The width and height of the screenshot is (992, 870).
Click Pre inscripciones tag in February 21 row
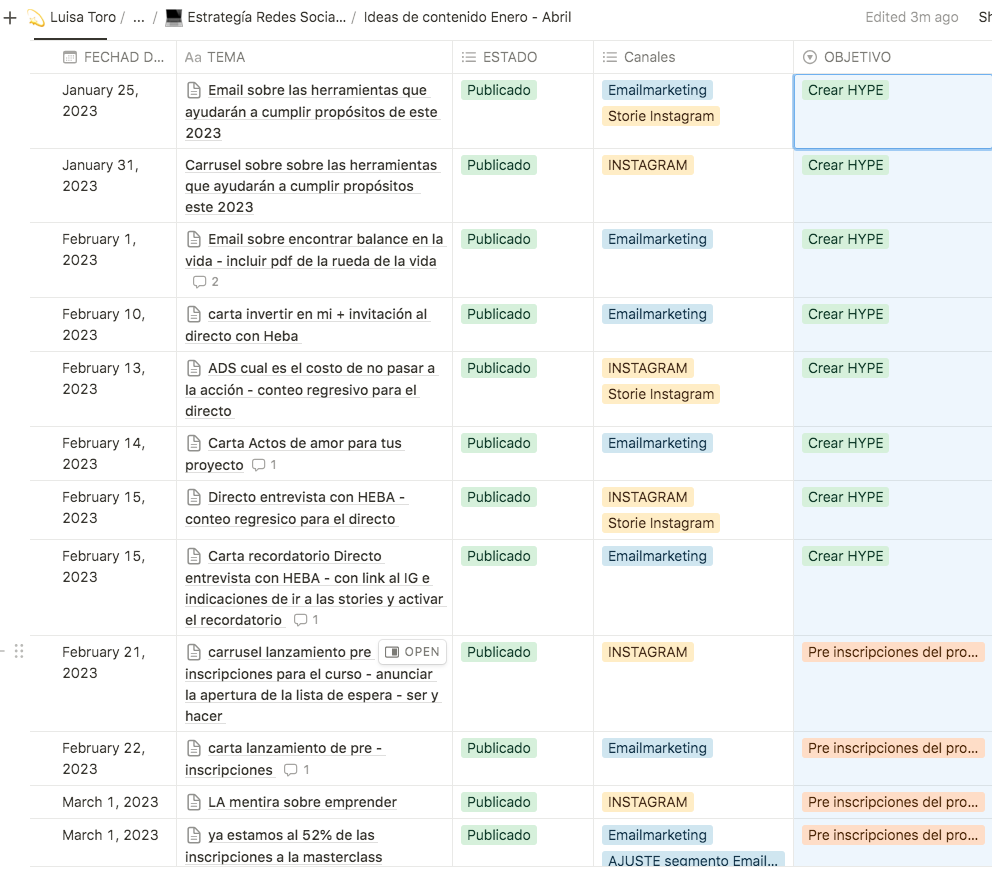(893, 652)
